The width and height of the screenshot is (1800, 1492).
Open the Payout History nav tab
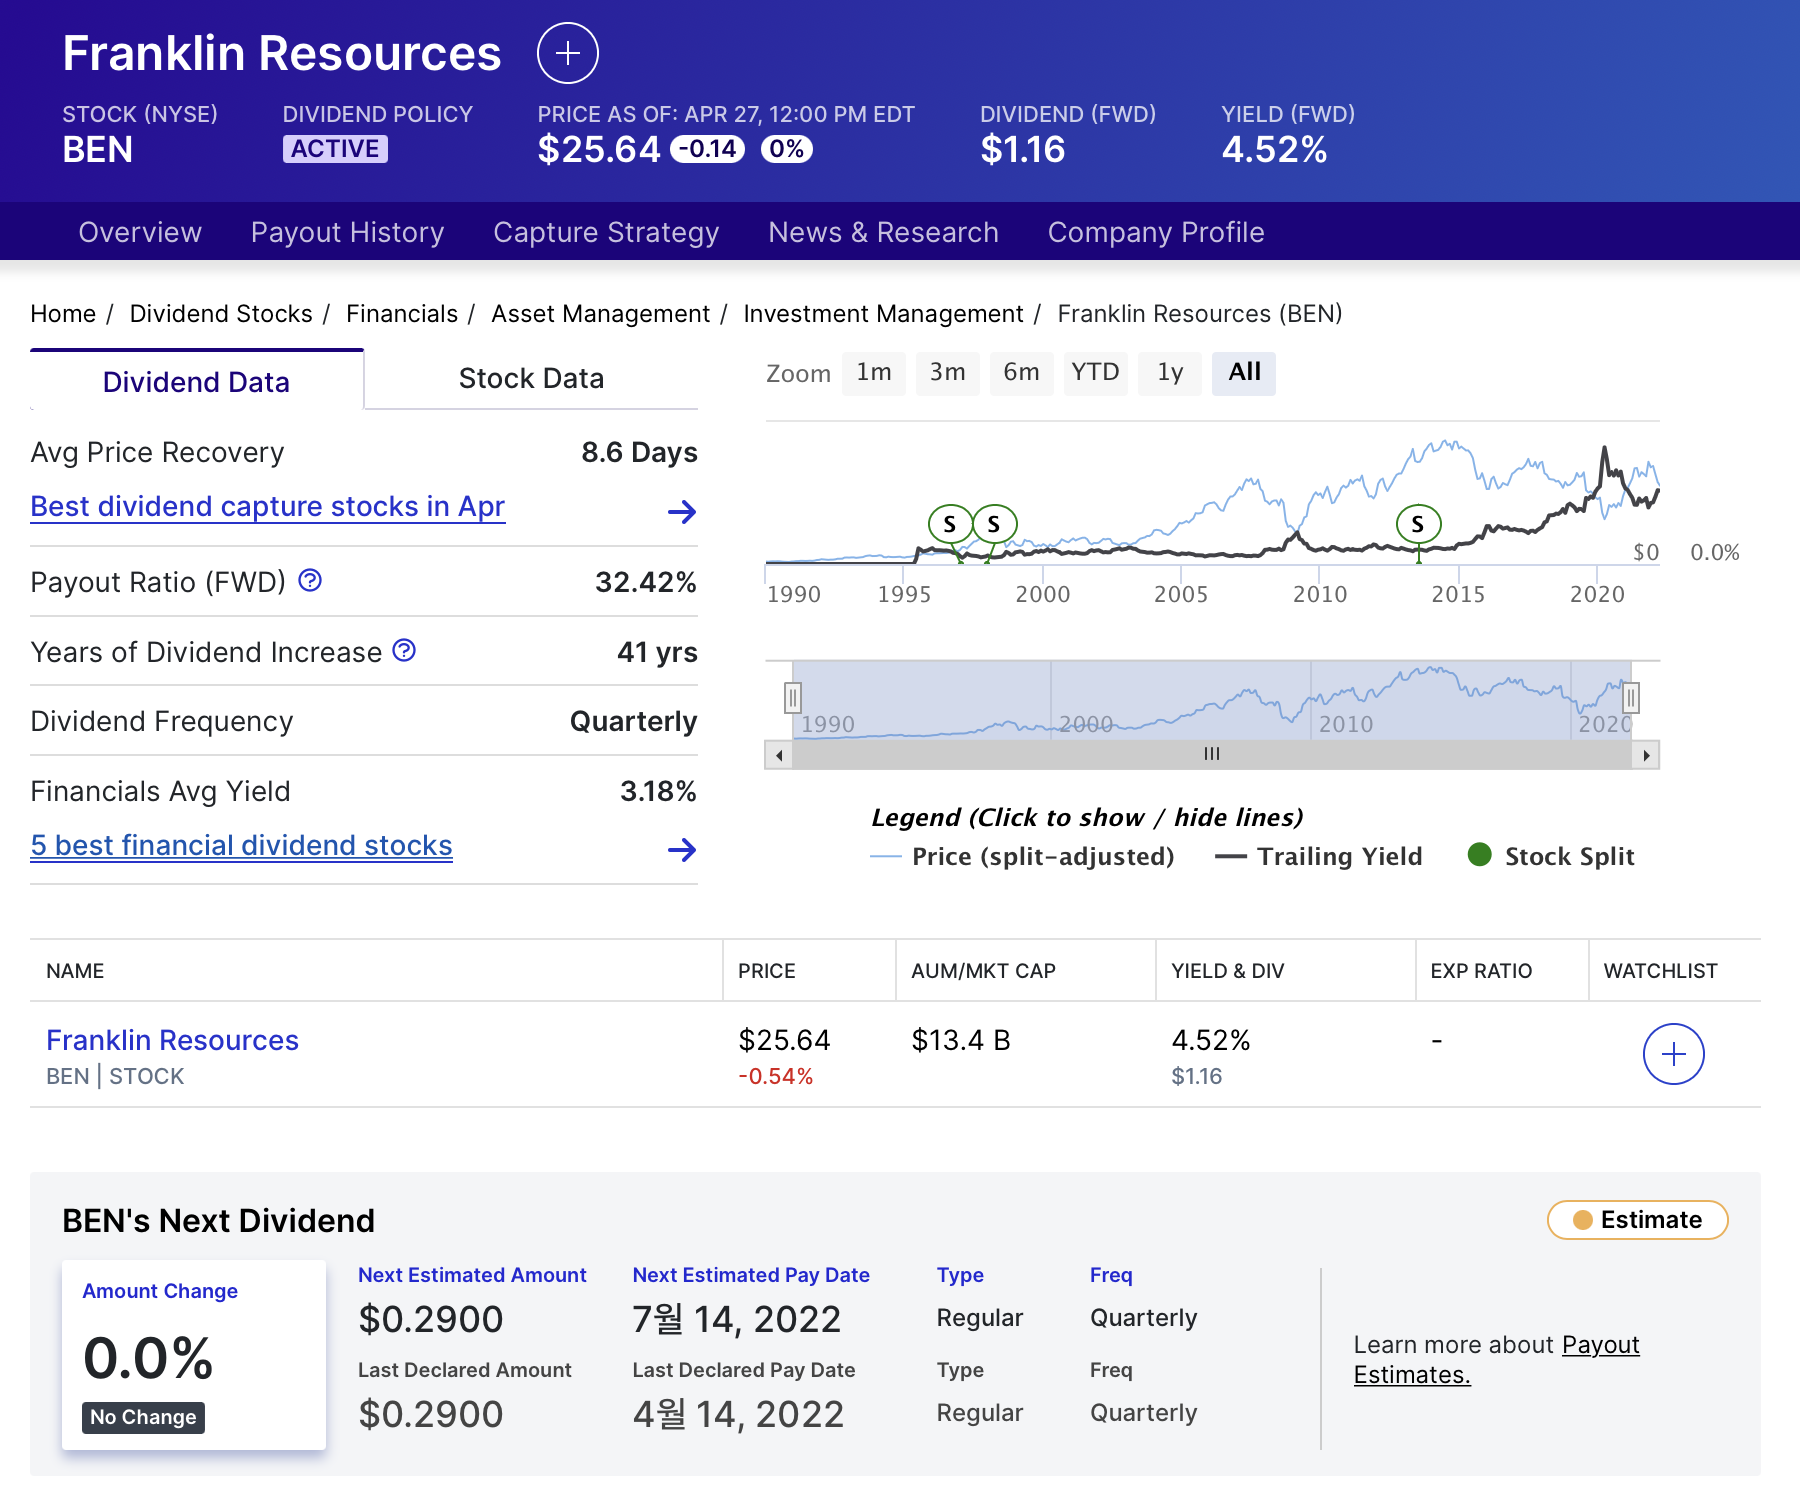347,232
